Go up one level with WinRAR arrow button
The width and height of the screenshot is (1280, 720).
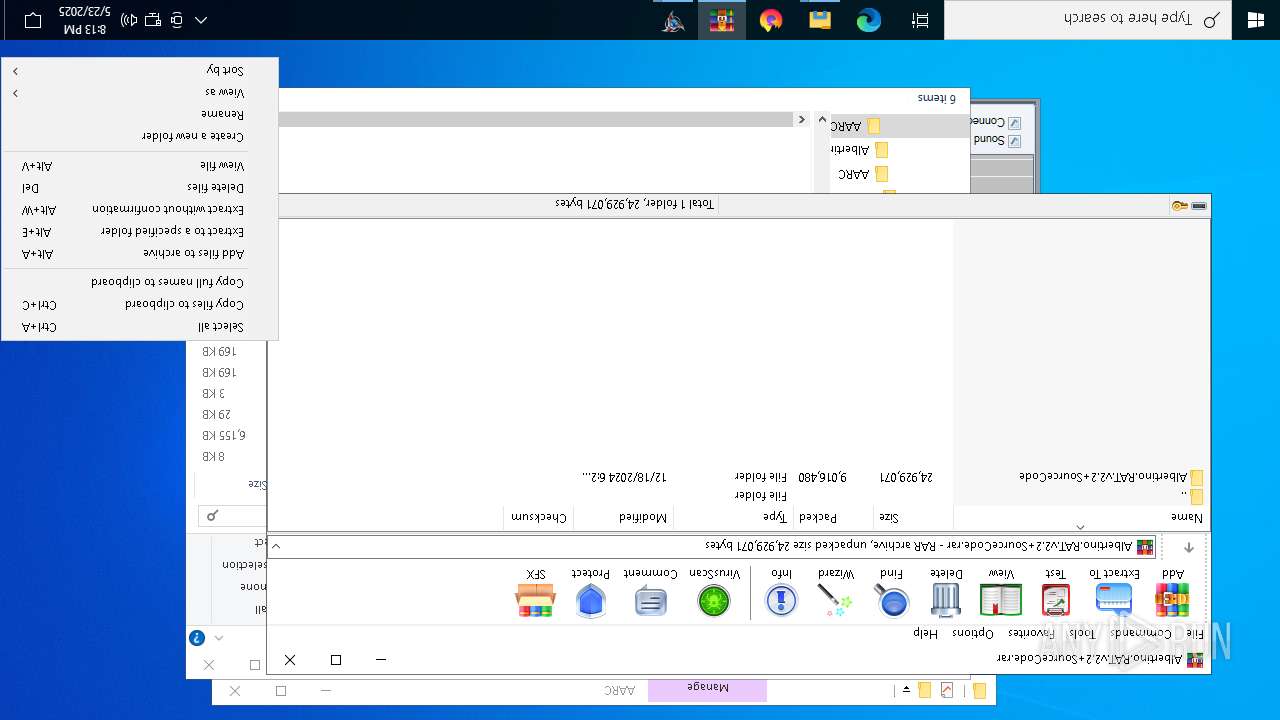[1189, 547]
